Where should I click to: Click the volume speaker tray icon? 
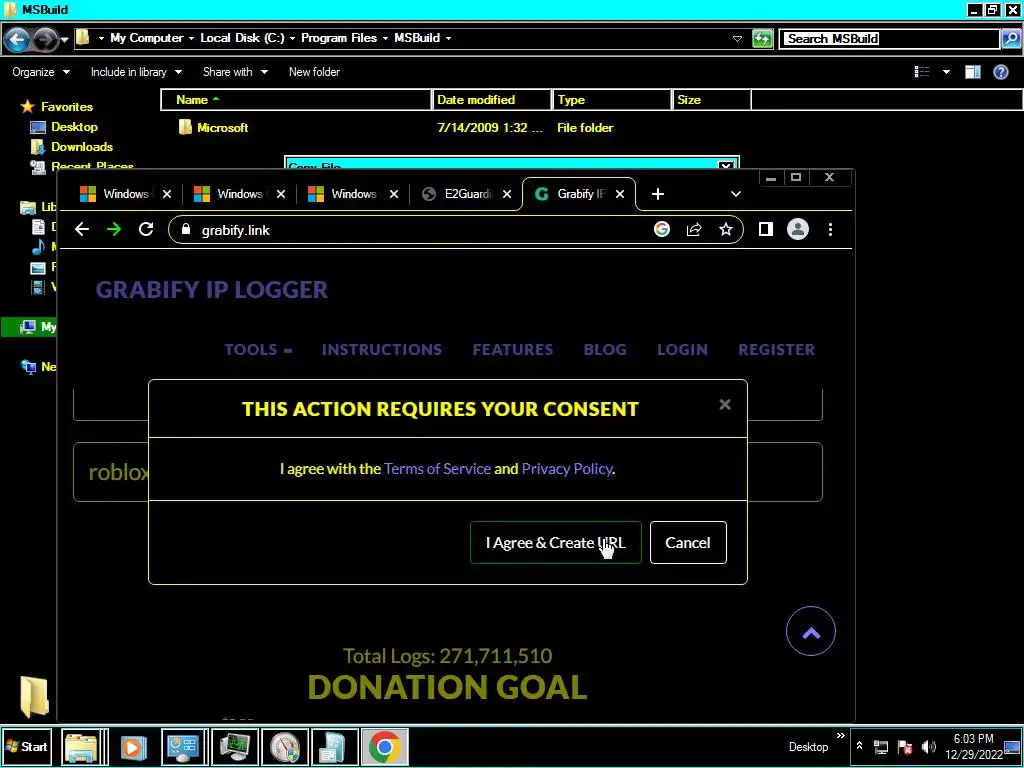929,746
